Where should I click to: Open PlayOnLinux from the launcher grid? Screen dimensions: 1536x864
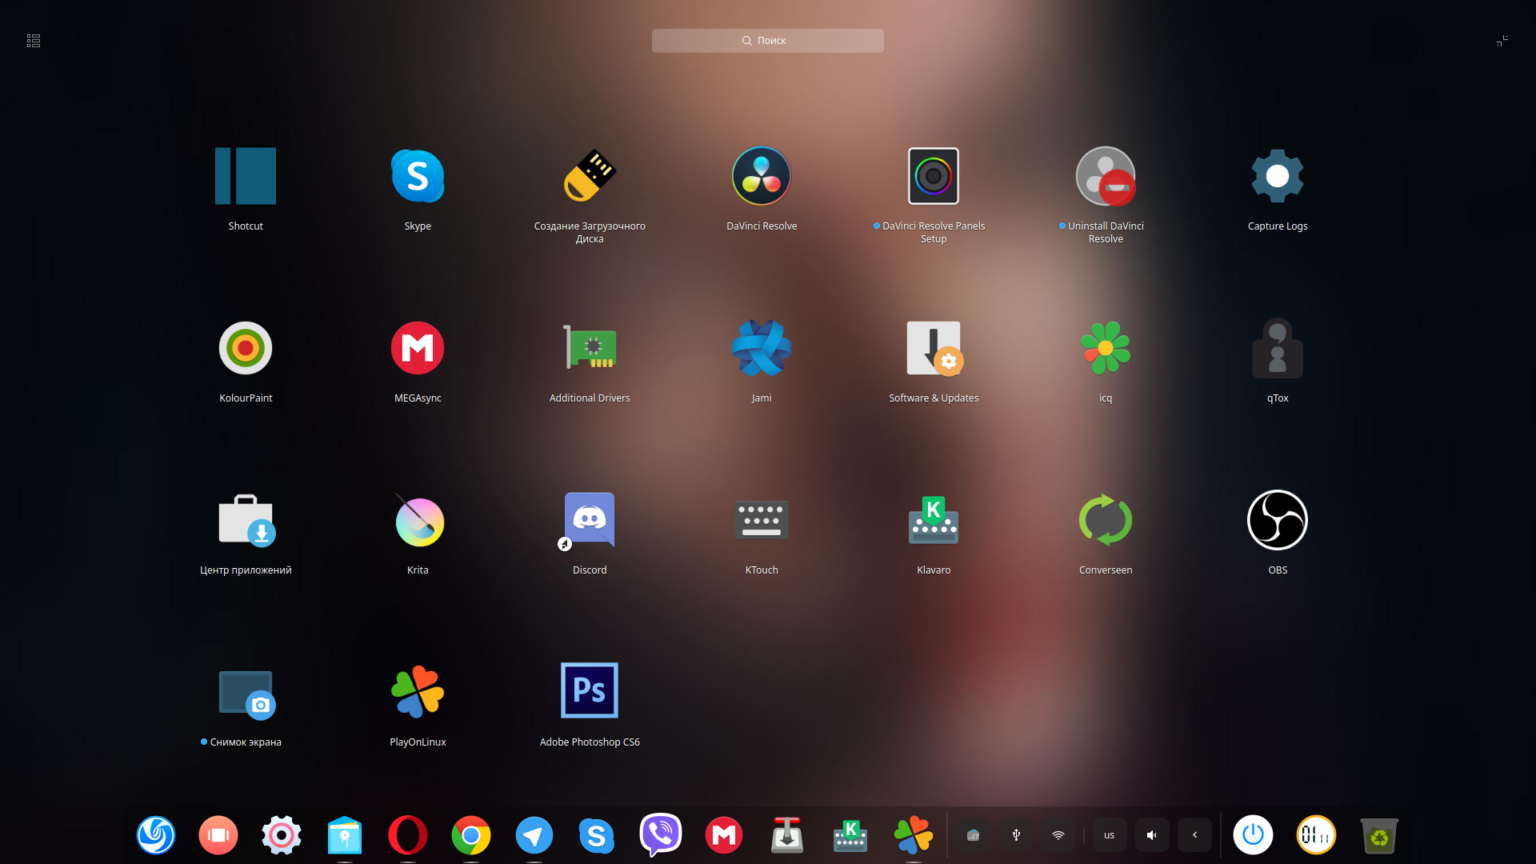(418, 693)
